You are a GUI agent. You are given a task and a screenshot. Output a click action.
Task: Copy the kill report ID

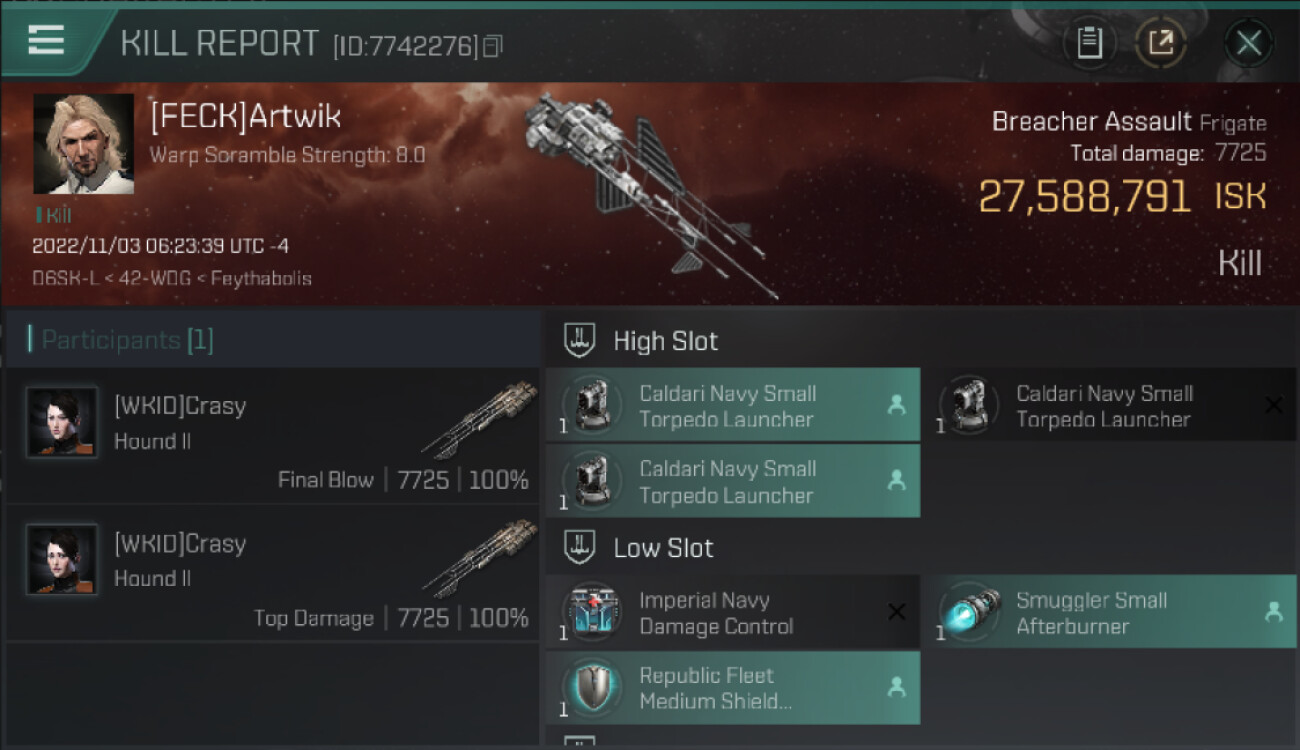pyautogui.click(x=492, y=46)
